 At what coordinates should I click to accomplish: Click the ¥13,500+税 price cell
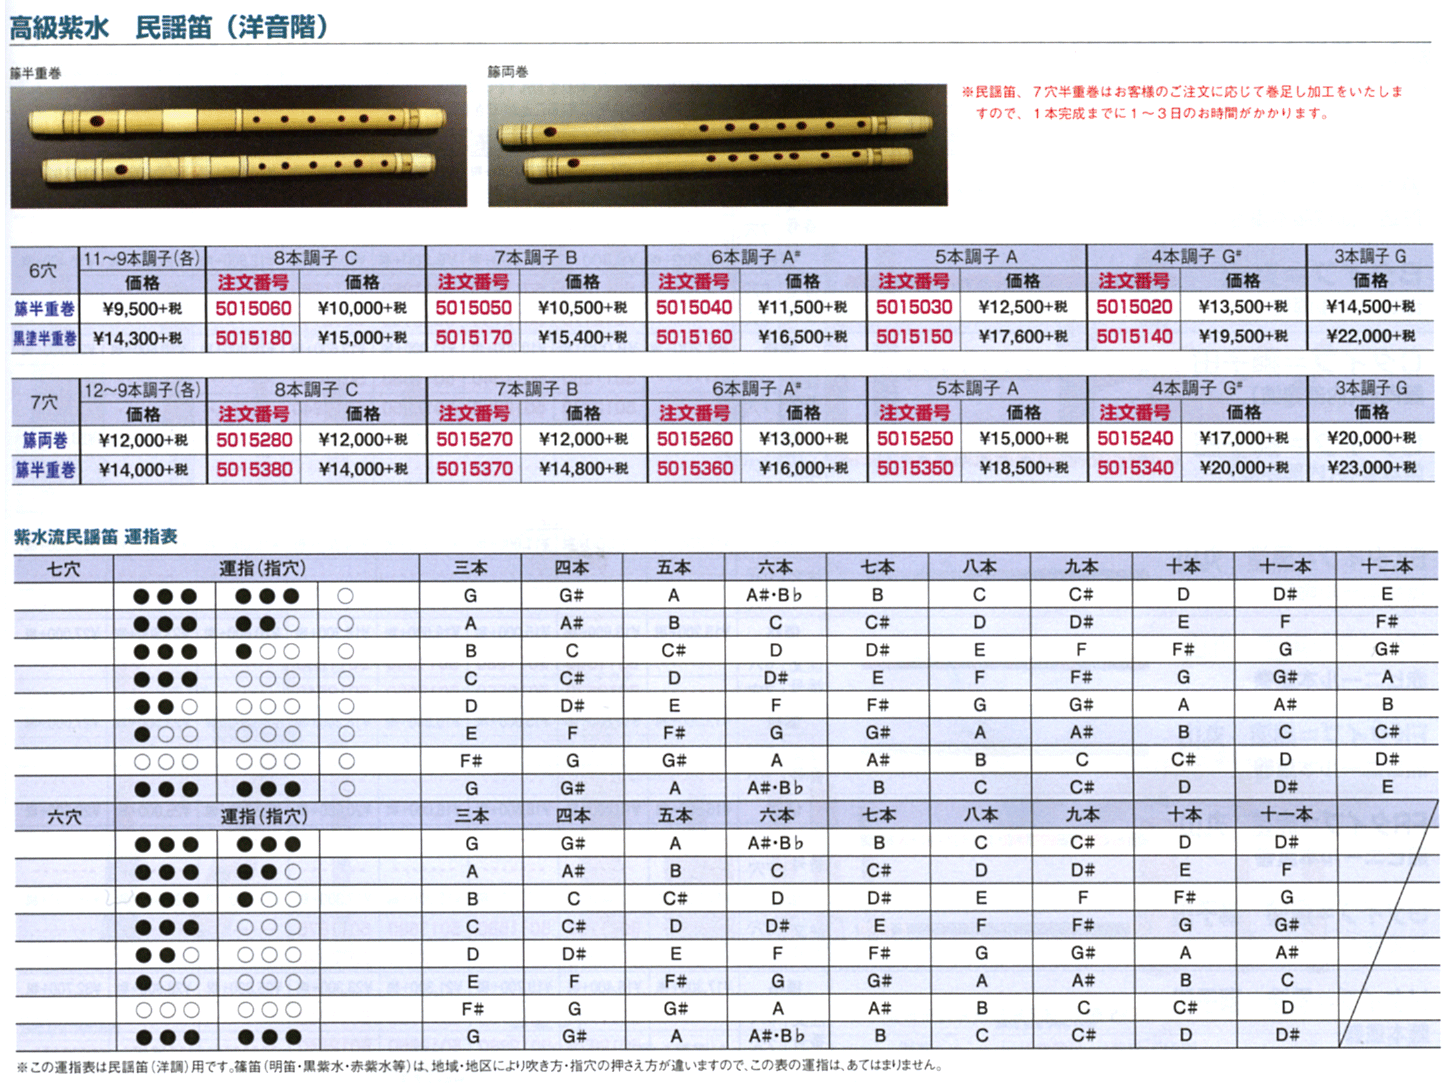click(1242, 307)
